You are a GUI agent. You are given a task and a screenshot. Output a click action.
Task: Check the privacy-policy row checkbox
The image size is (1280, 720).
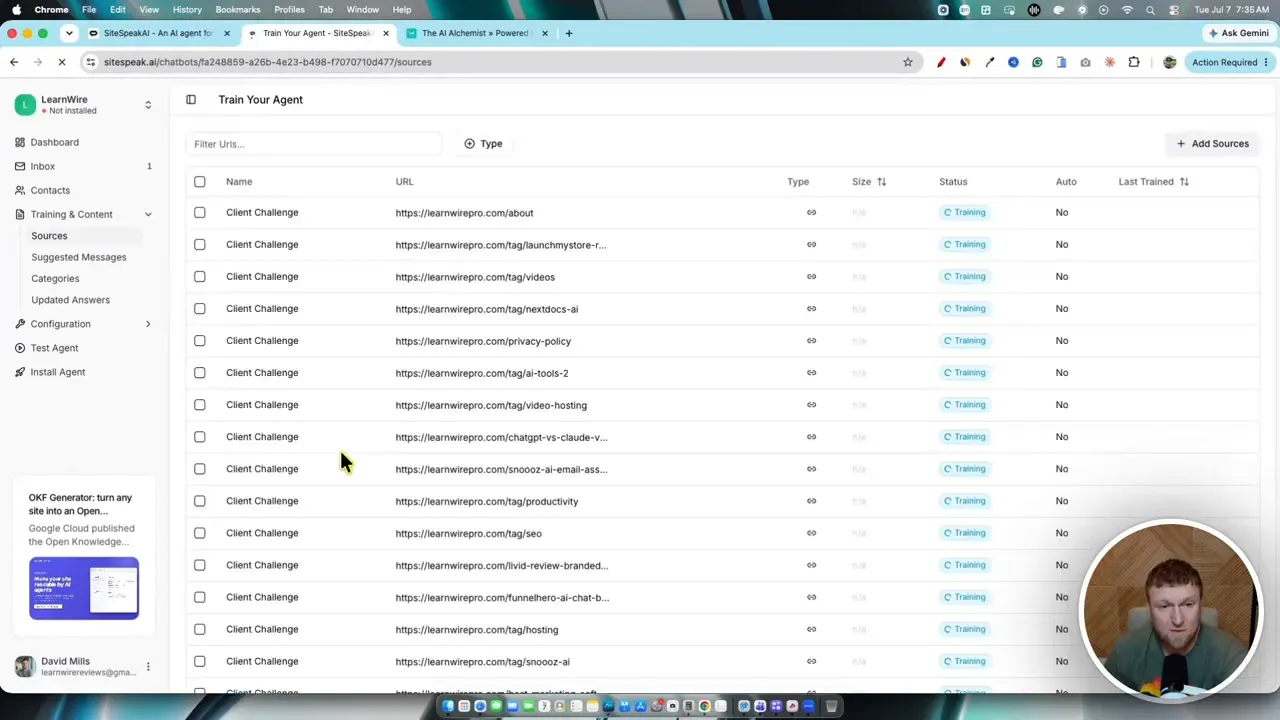200,340
